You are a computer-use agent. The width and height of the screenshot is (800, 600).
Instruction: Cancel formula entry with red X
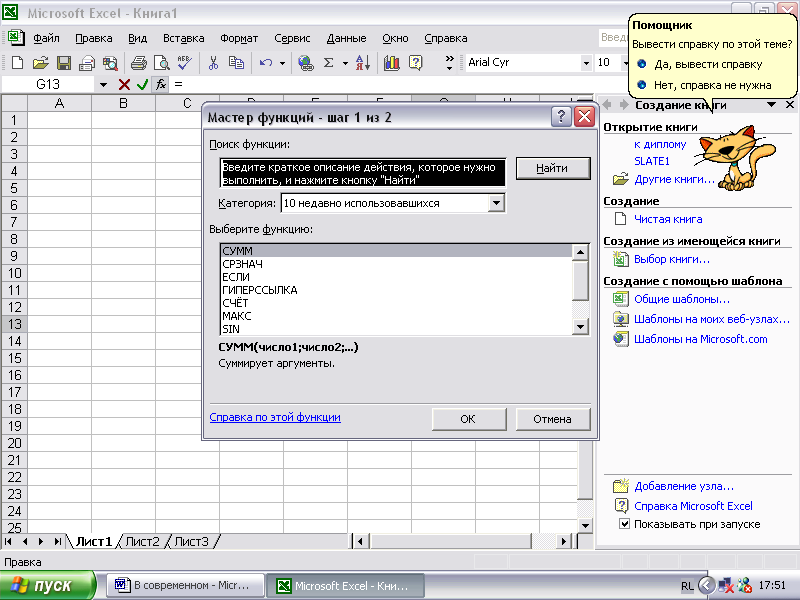pyautogui.click(x=124, y=85)
